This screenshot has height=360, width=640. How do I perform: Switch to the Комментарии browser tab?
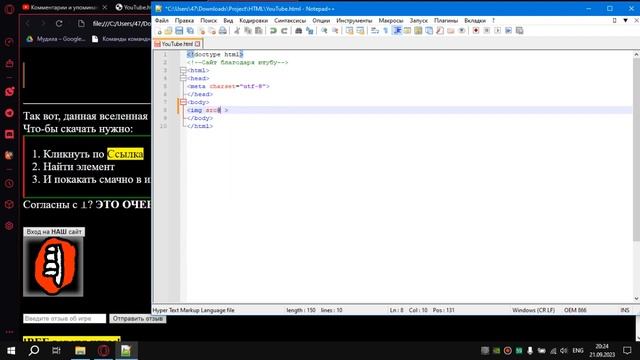(64, 7)
